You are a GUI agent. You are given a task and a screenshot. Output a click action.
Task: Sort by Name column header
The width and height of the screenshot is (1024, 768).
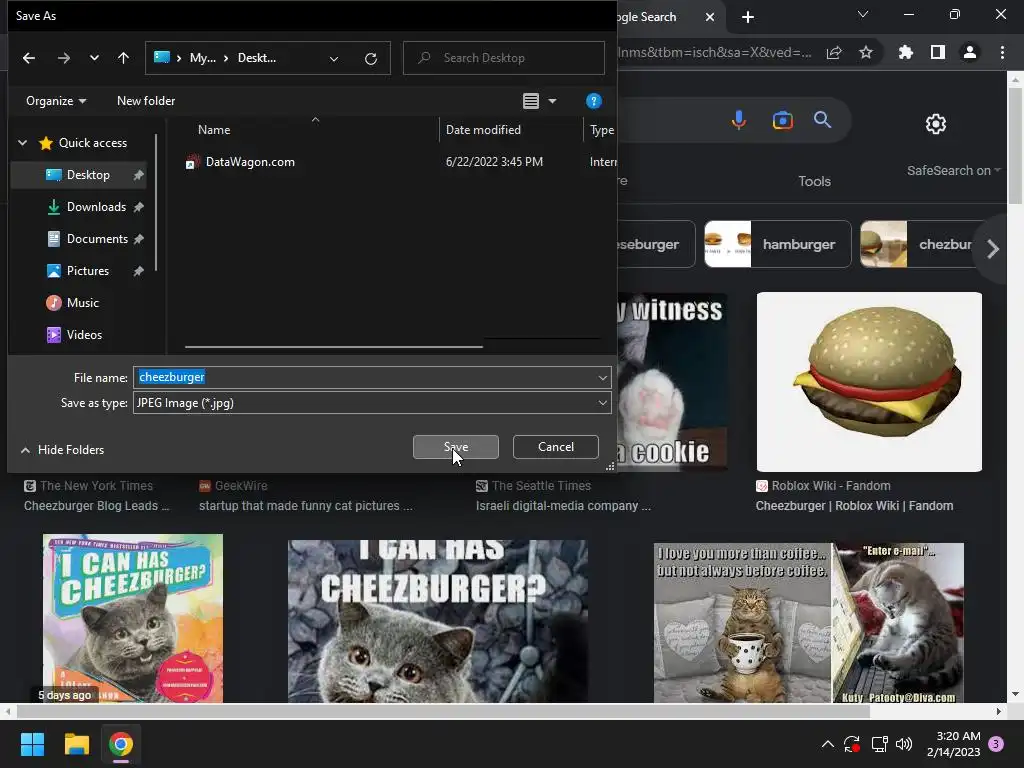[x=214, y=130]
